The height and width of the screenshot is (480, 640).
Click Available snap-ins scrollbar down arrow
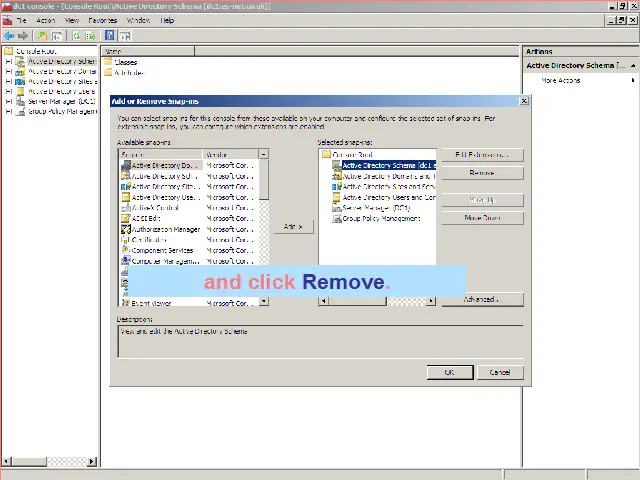(264, 301)
